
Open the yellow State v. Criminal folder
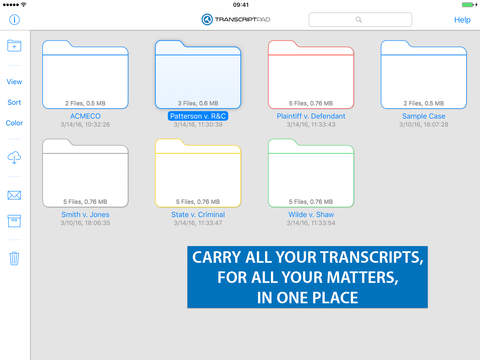coord(198,173)
